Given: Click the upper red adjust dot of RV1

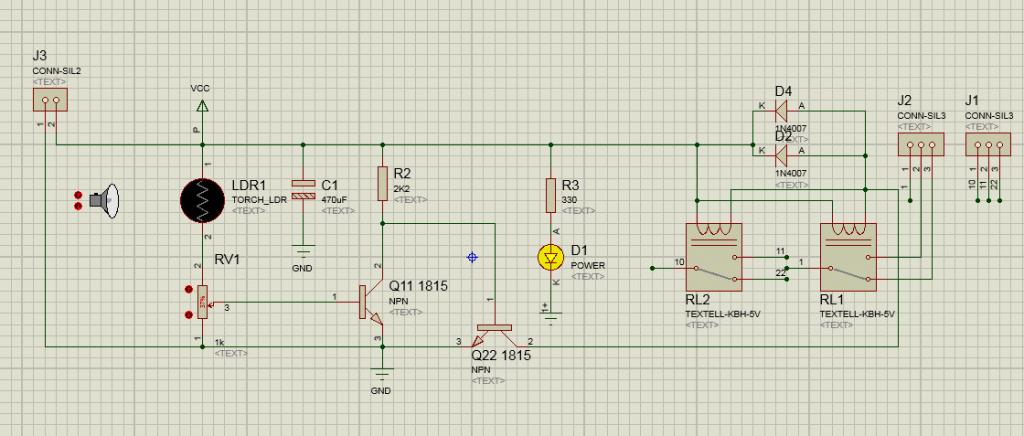Looking at the screenshot, I should pyautogui.click(x=189, y=289).
